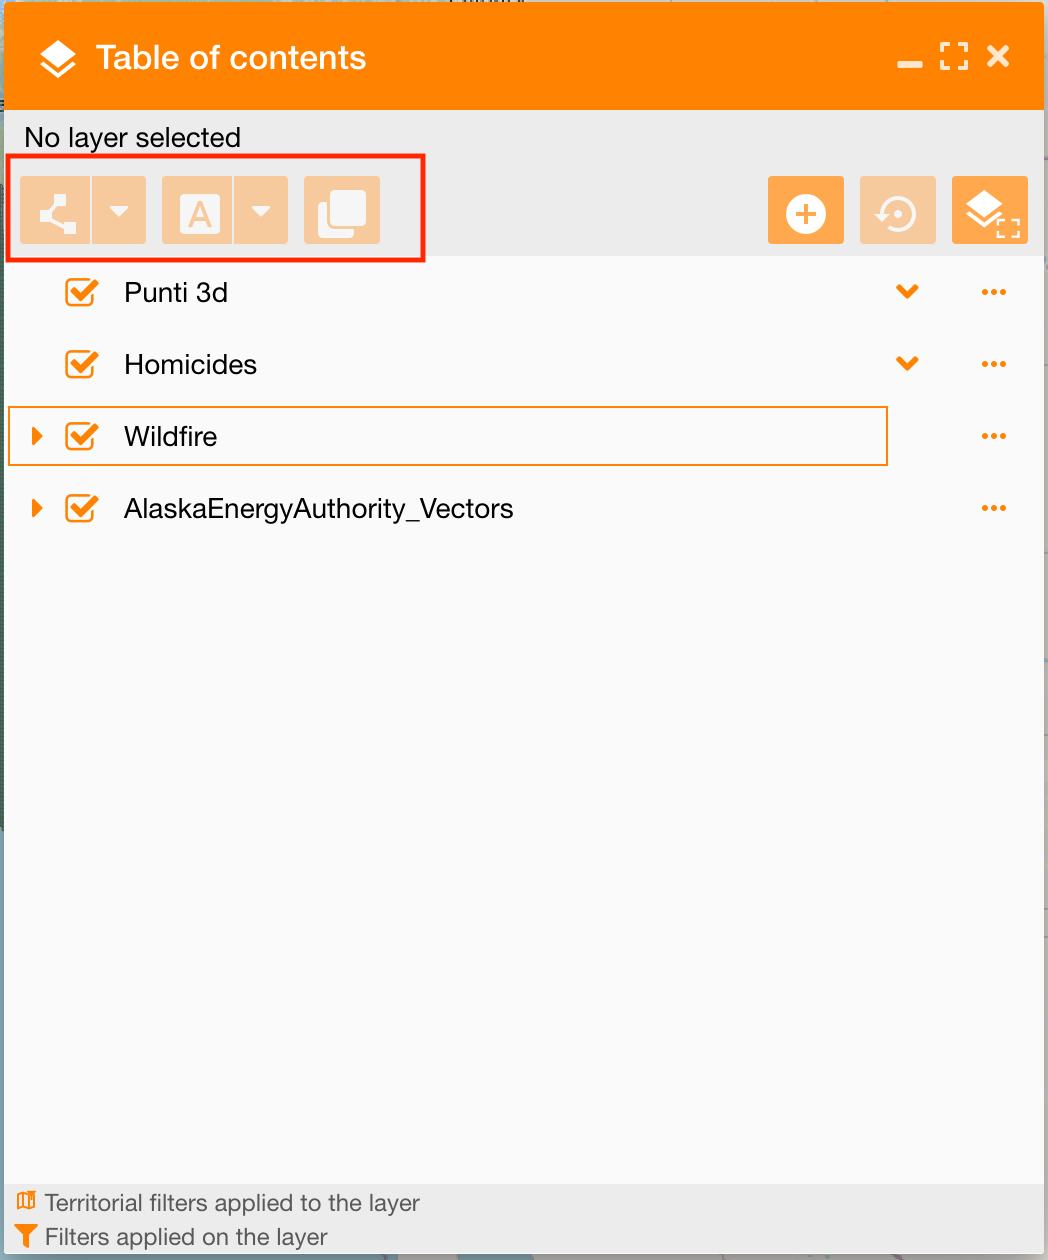
Task: Expand the Wildfire group triangle
Action: pyautogui.click(x=37, y=436)
